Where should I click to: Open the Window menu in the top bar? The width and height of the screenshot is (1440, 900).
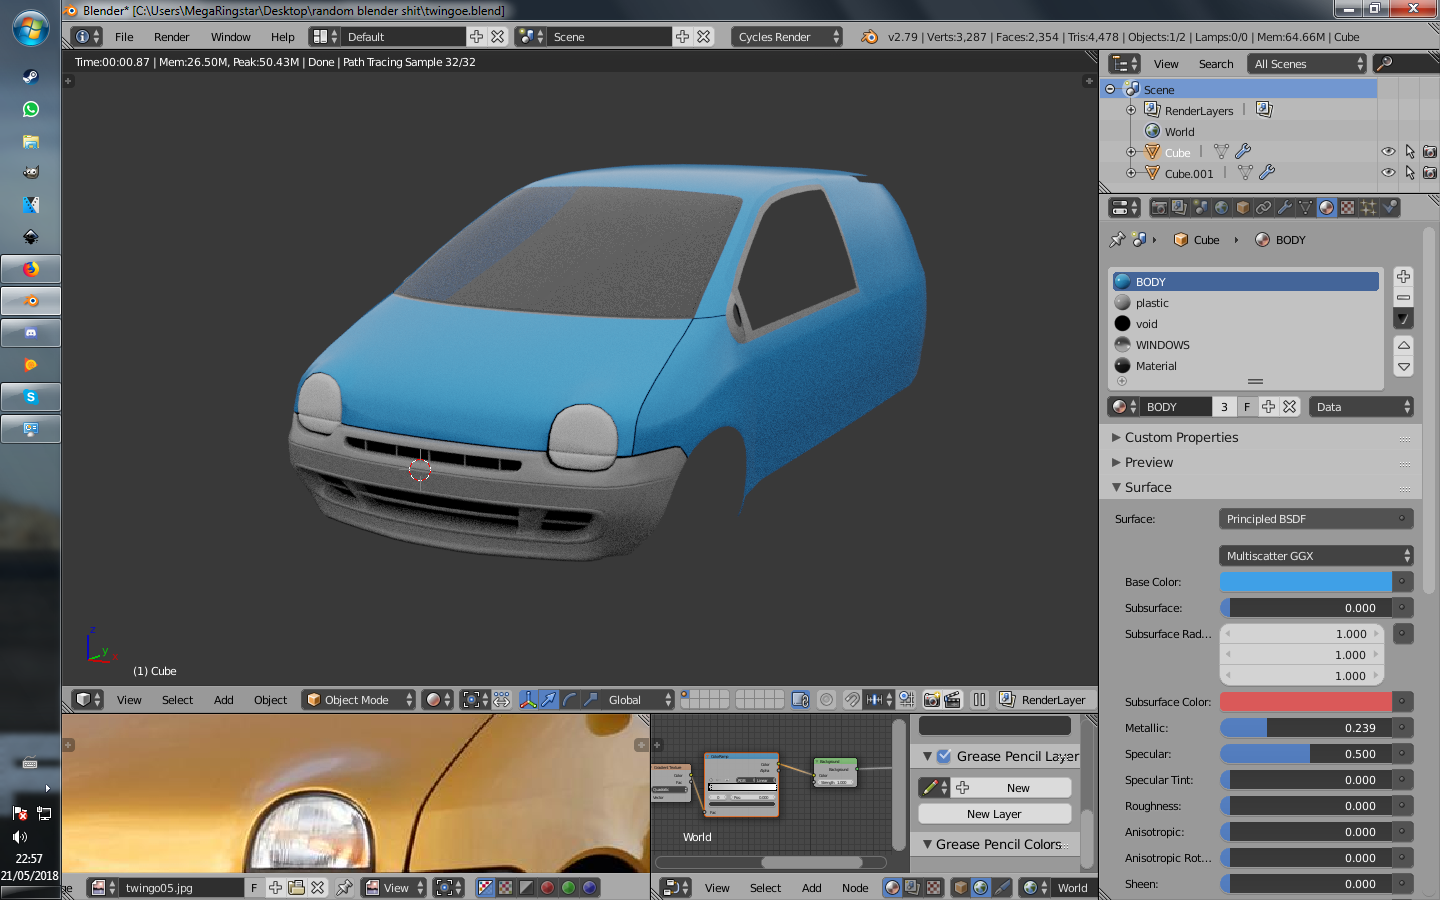[230, 37]
